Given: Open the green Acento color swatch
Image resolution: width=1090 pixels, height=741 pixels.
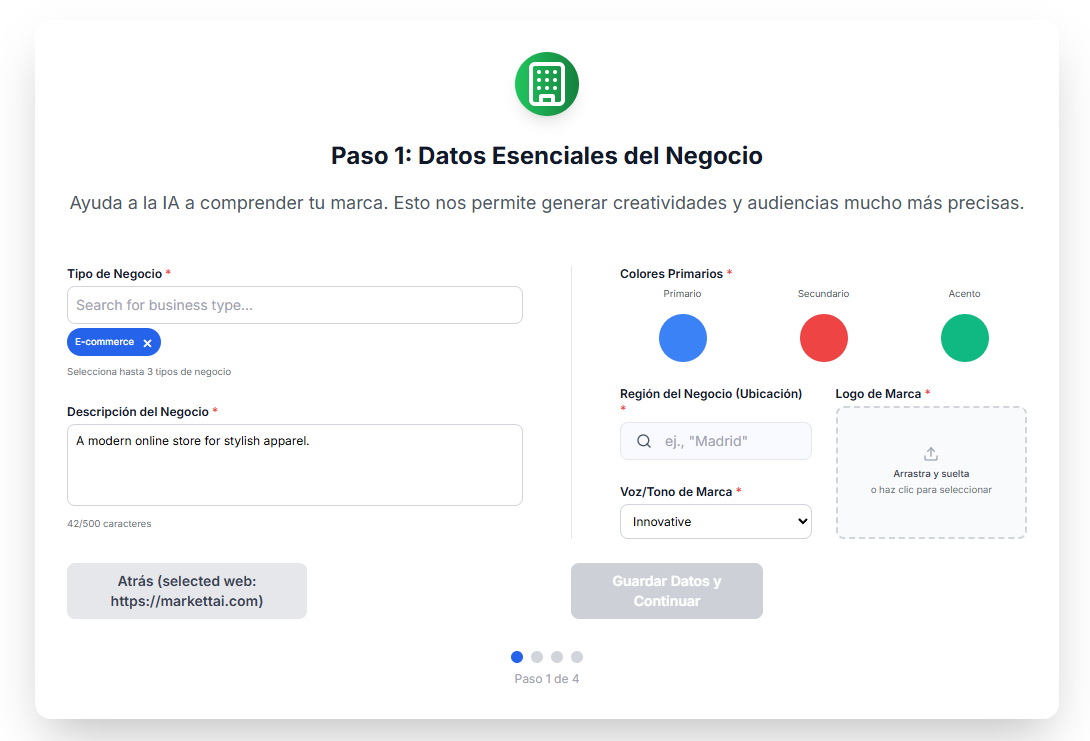Looking at the screenshot, I should click(964, 338).
